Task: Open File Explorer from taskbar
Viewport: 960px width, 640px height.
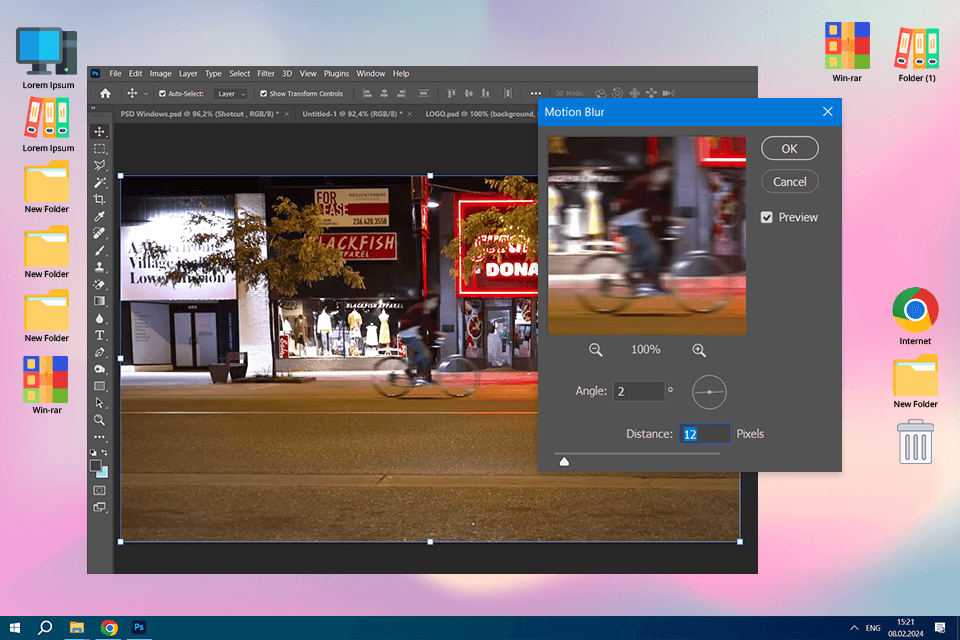Action: tap(77, 628)
